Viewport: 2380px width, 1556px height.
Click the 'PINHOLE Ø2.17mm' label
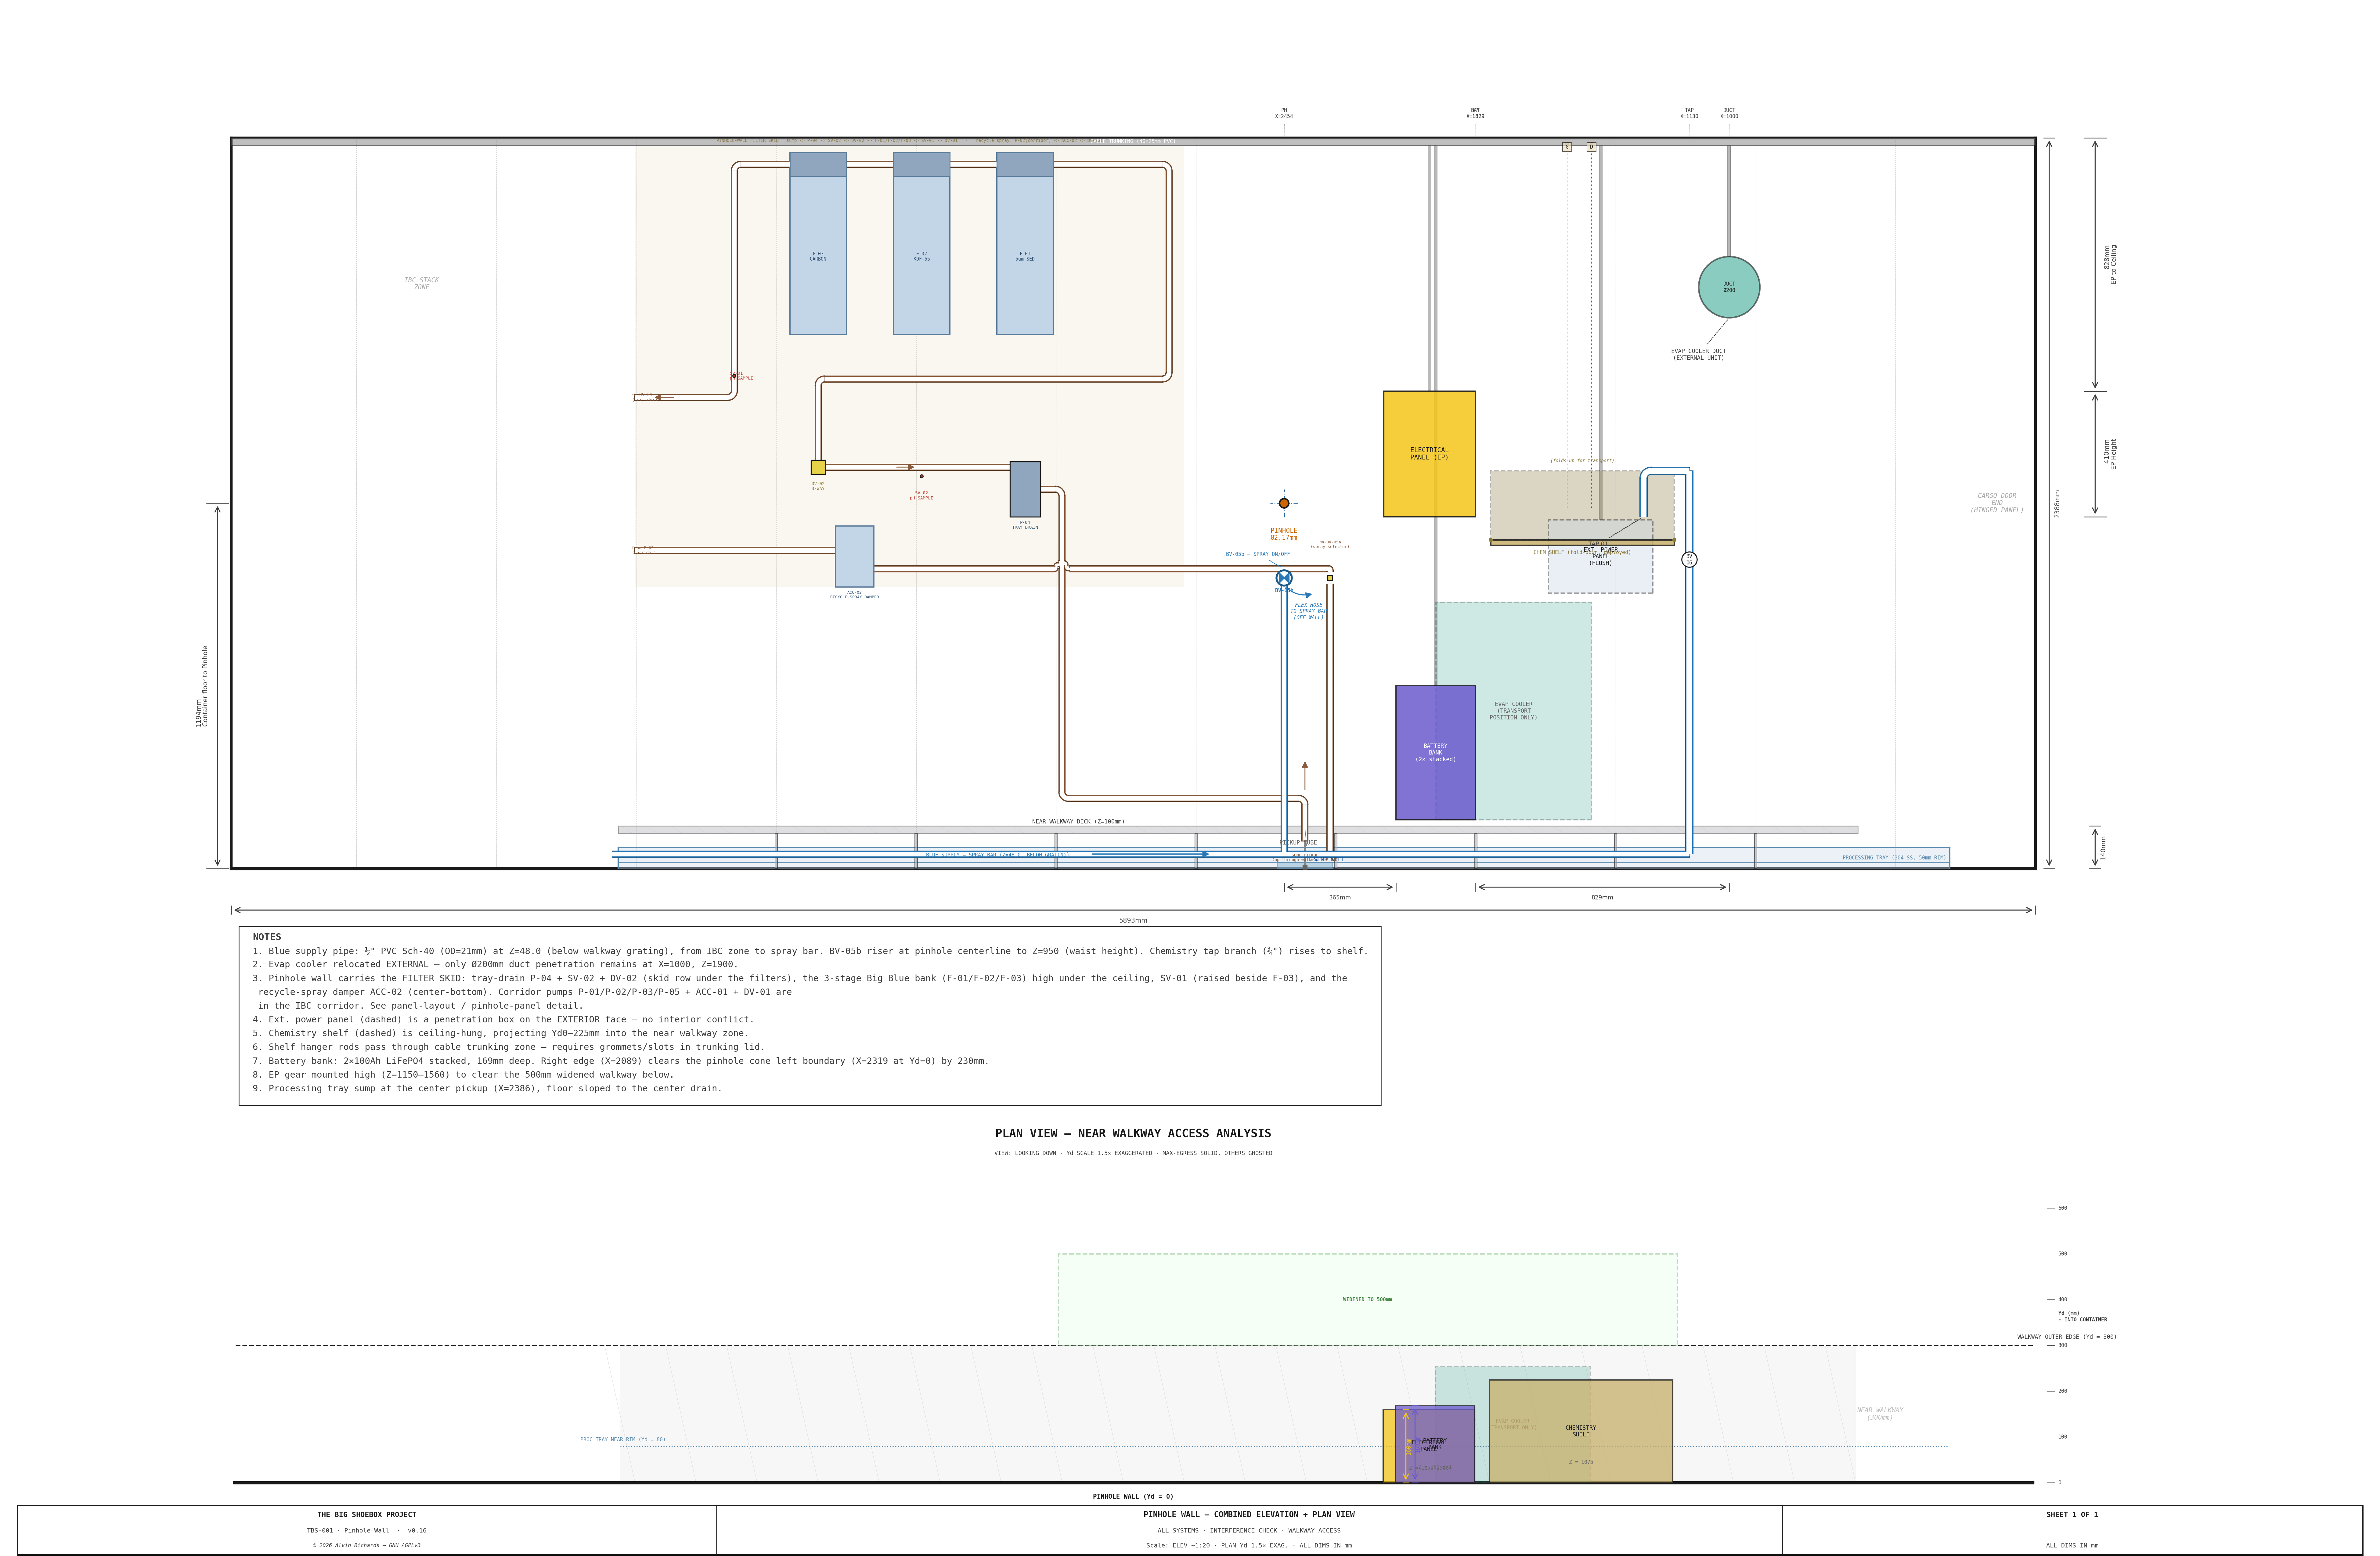(1284, 534)
